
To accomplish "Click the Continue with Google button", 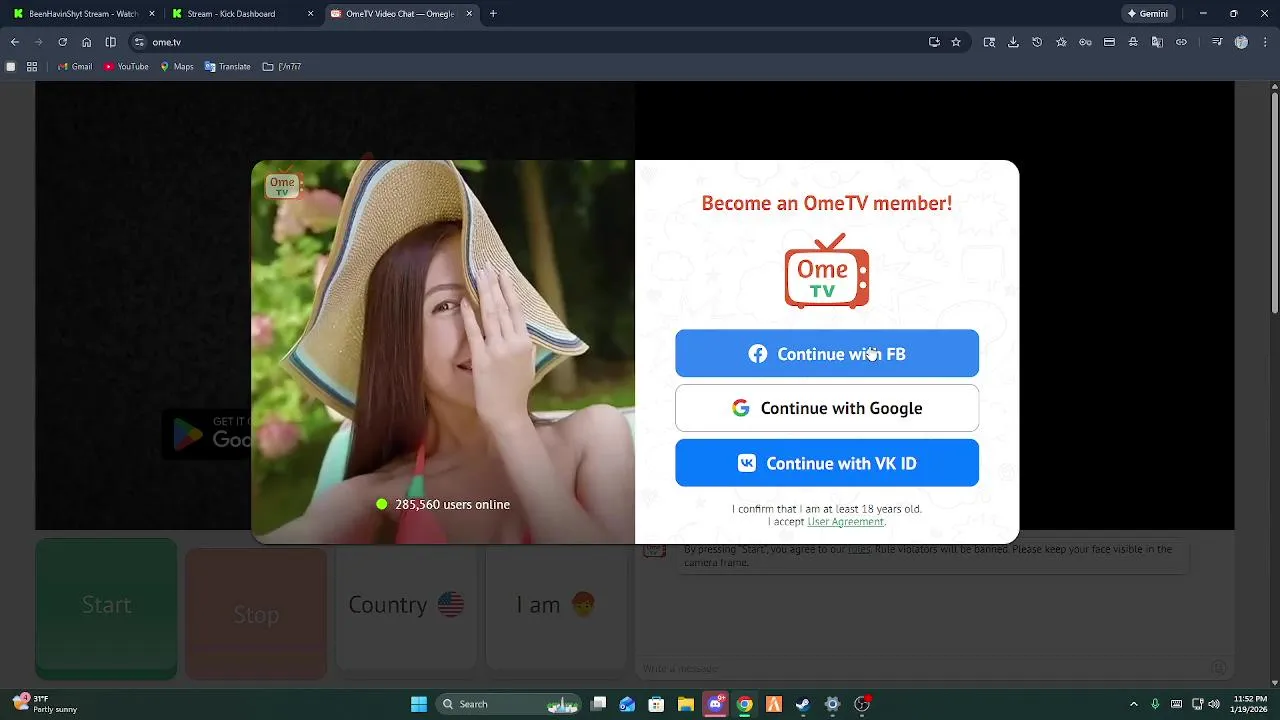I will (827, 408).
